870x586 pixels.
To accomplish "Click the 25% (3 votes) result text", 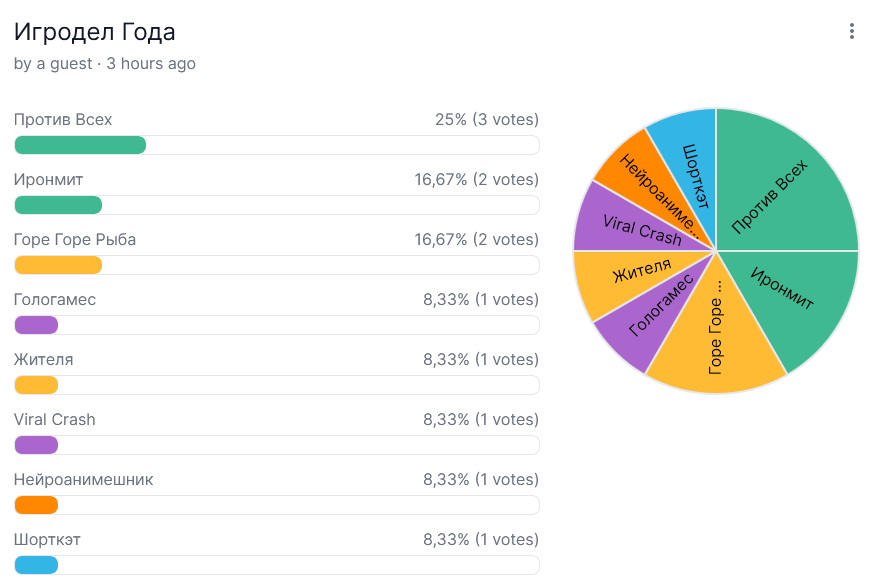I will coord(486,120).
